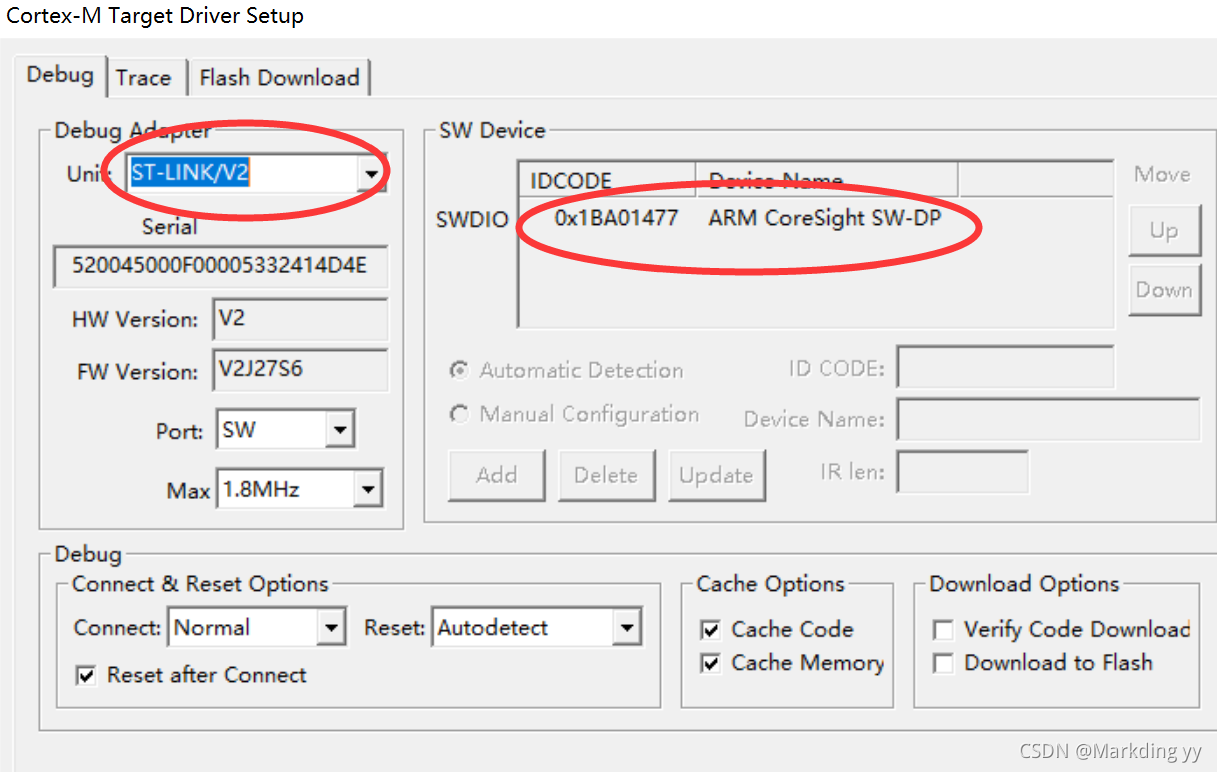Click the HW Version V2 field
Screen dimensions: 1217x772
coord(300,319)
